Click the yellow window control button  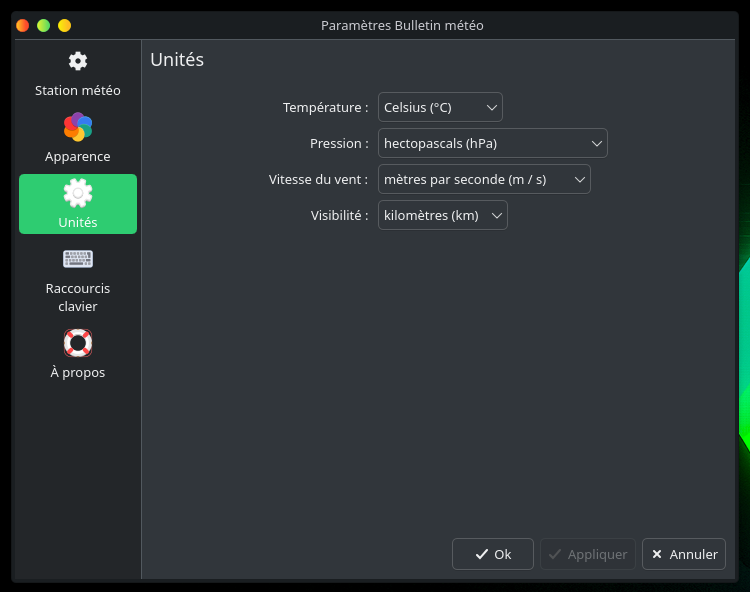(x=64, y=25)
